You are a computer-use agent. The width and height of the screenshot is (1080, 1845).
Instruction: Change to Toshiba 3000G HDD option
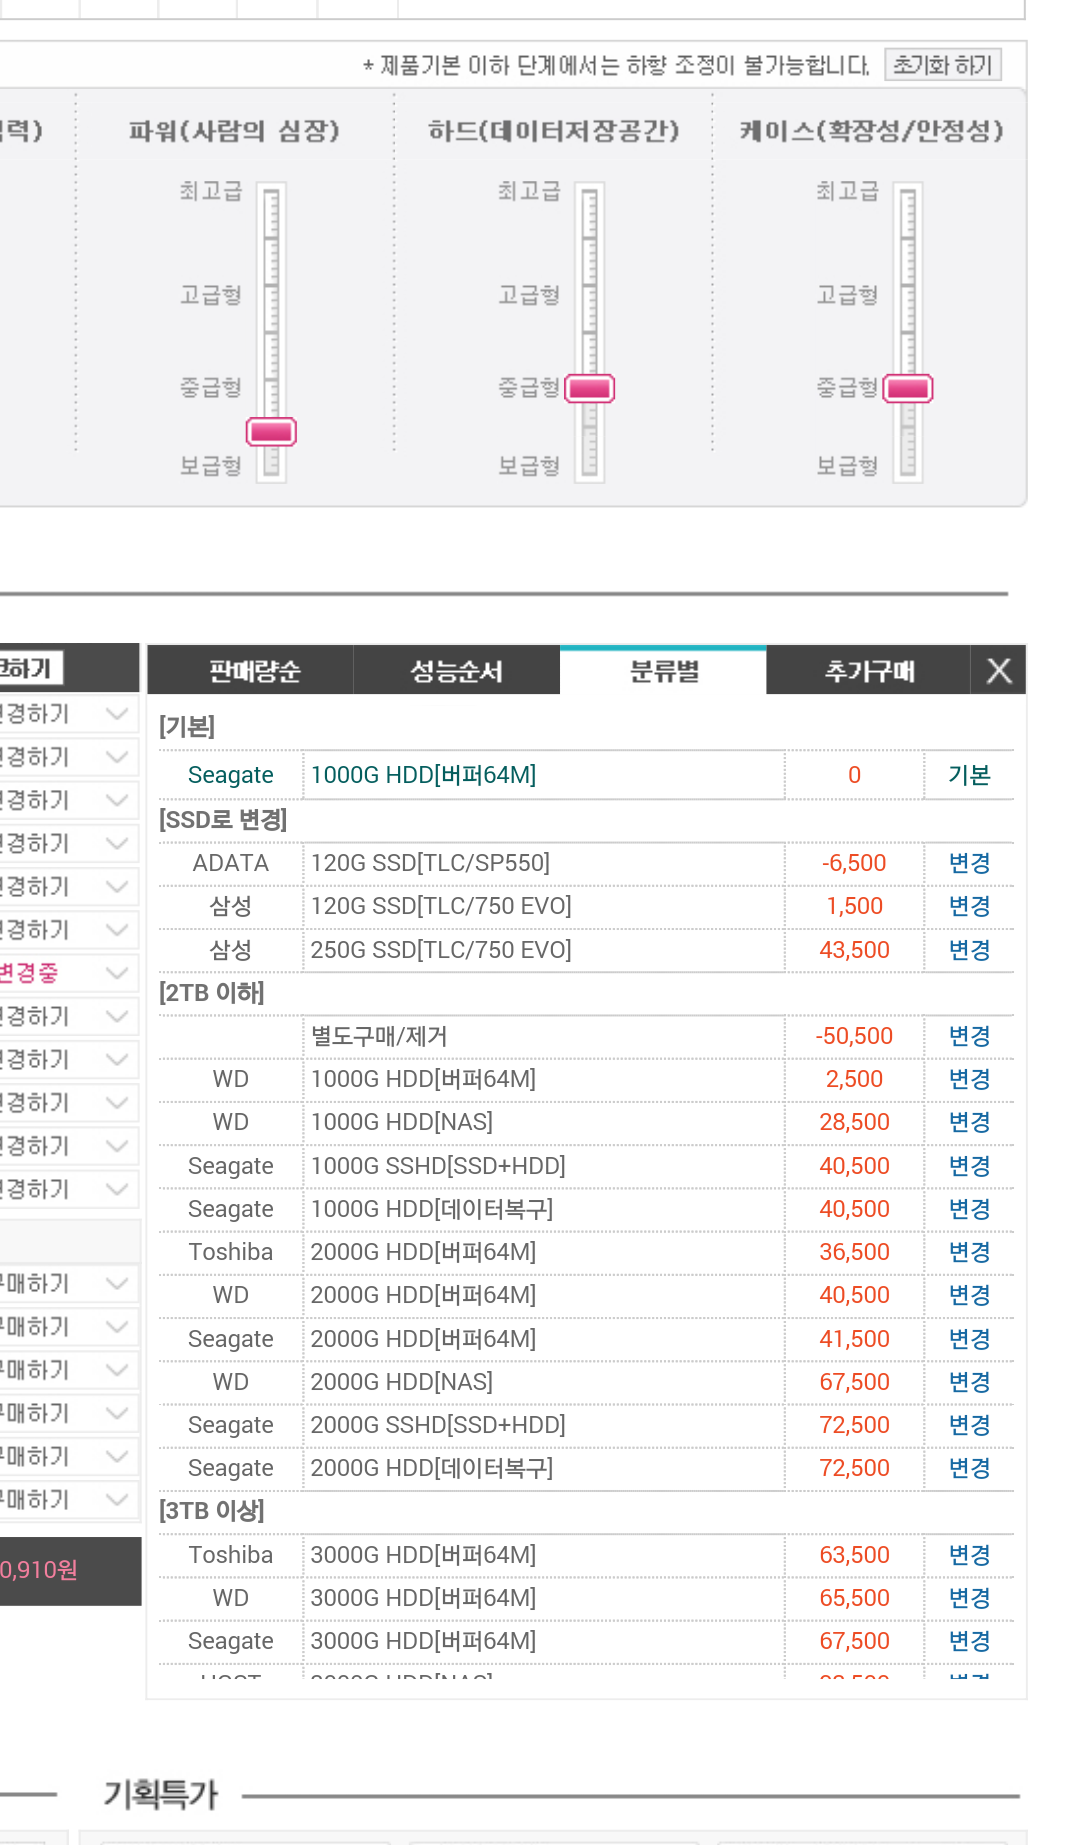tap(968, 1555)
